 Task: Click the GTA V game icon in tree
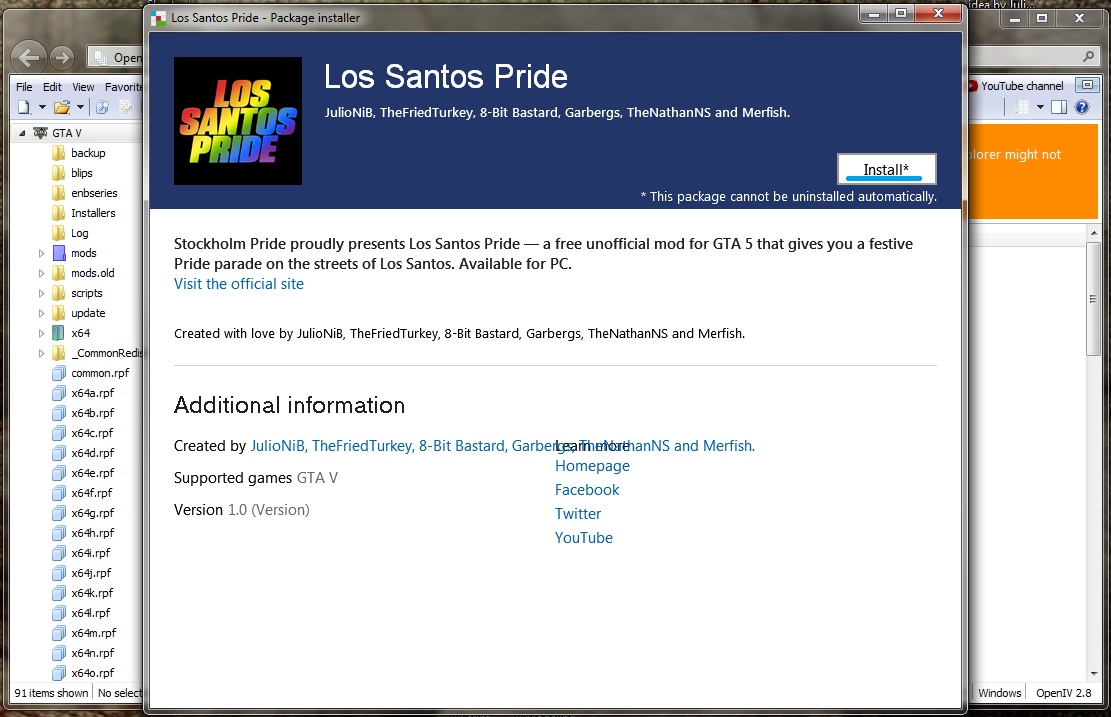point(40,133)
